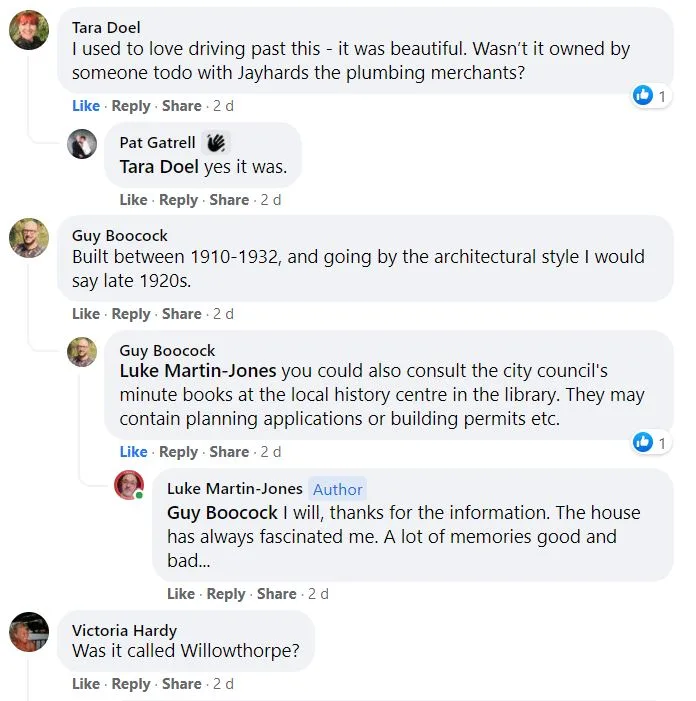This screenshot has height=701, width=696.
Task: Click the Luke Martin-Jones mention in Guy's reply
Action: [198, 371]
